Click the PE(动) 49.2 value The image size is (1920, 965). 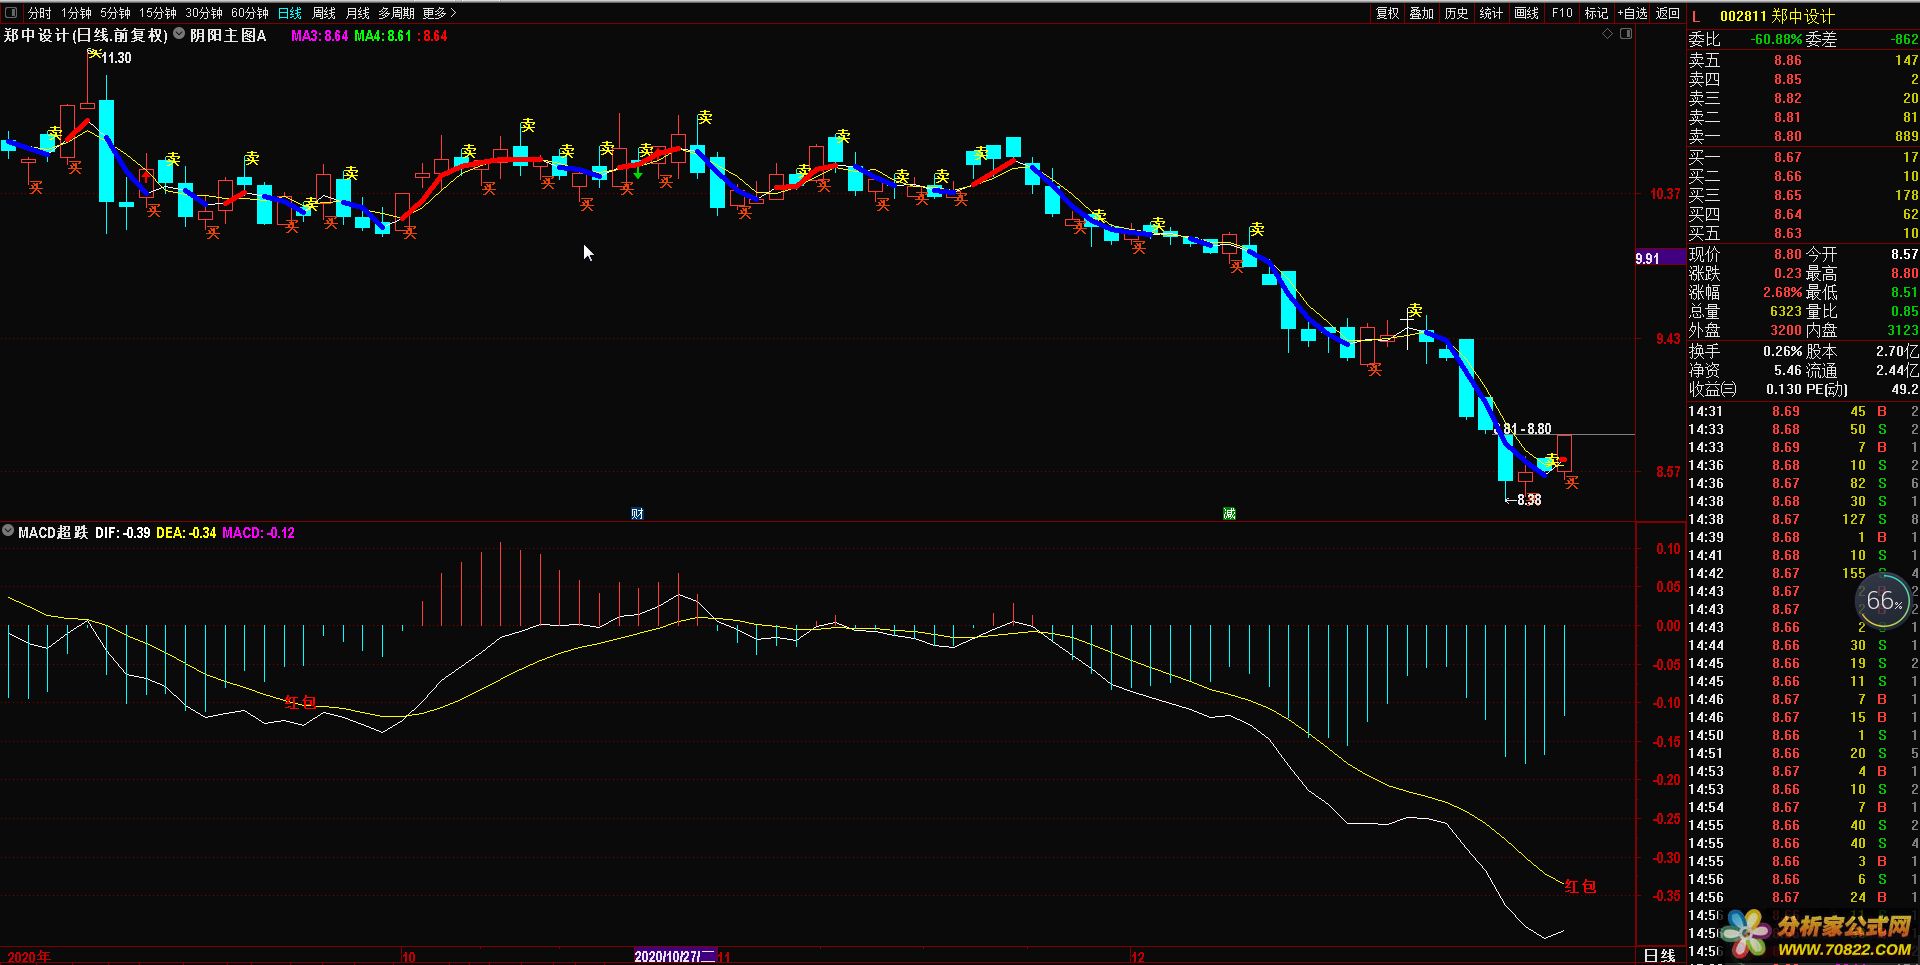(x=1905, y=389)
